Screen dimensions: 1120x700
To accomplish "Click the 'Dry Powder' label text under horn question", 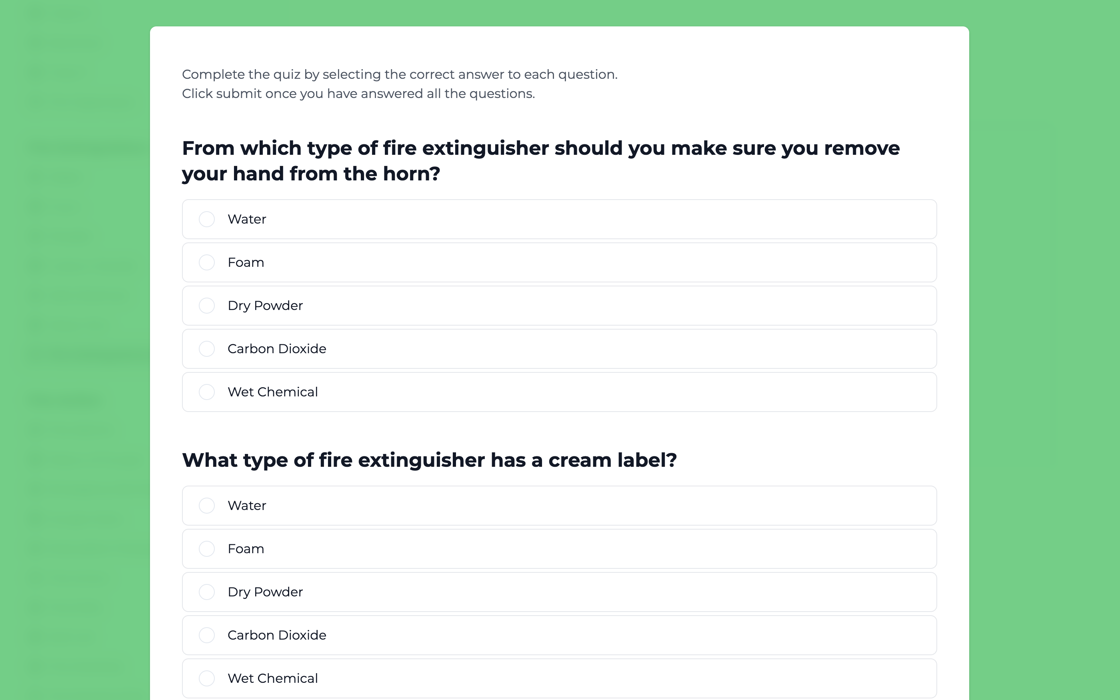I will pos(265,306).
